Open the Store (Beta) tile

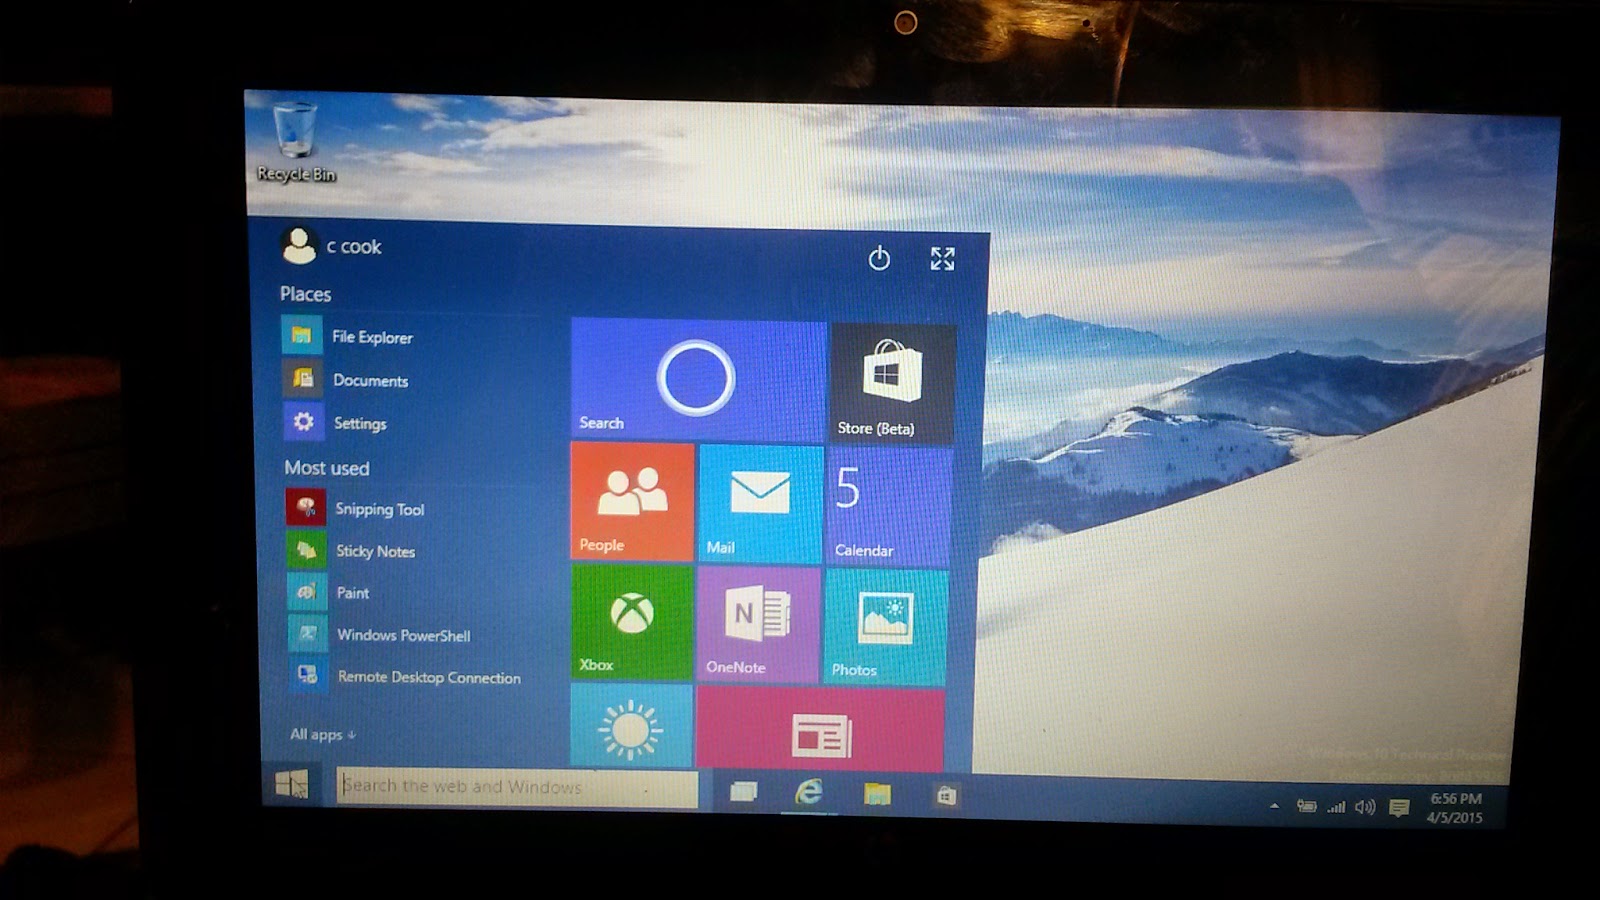pos(892,383)
